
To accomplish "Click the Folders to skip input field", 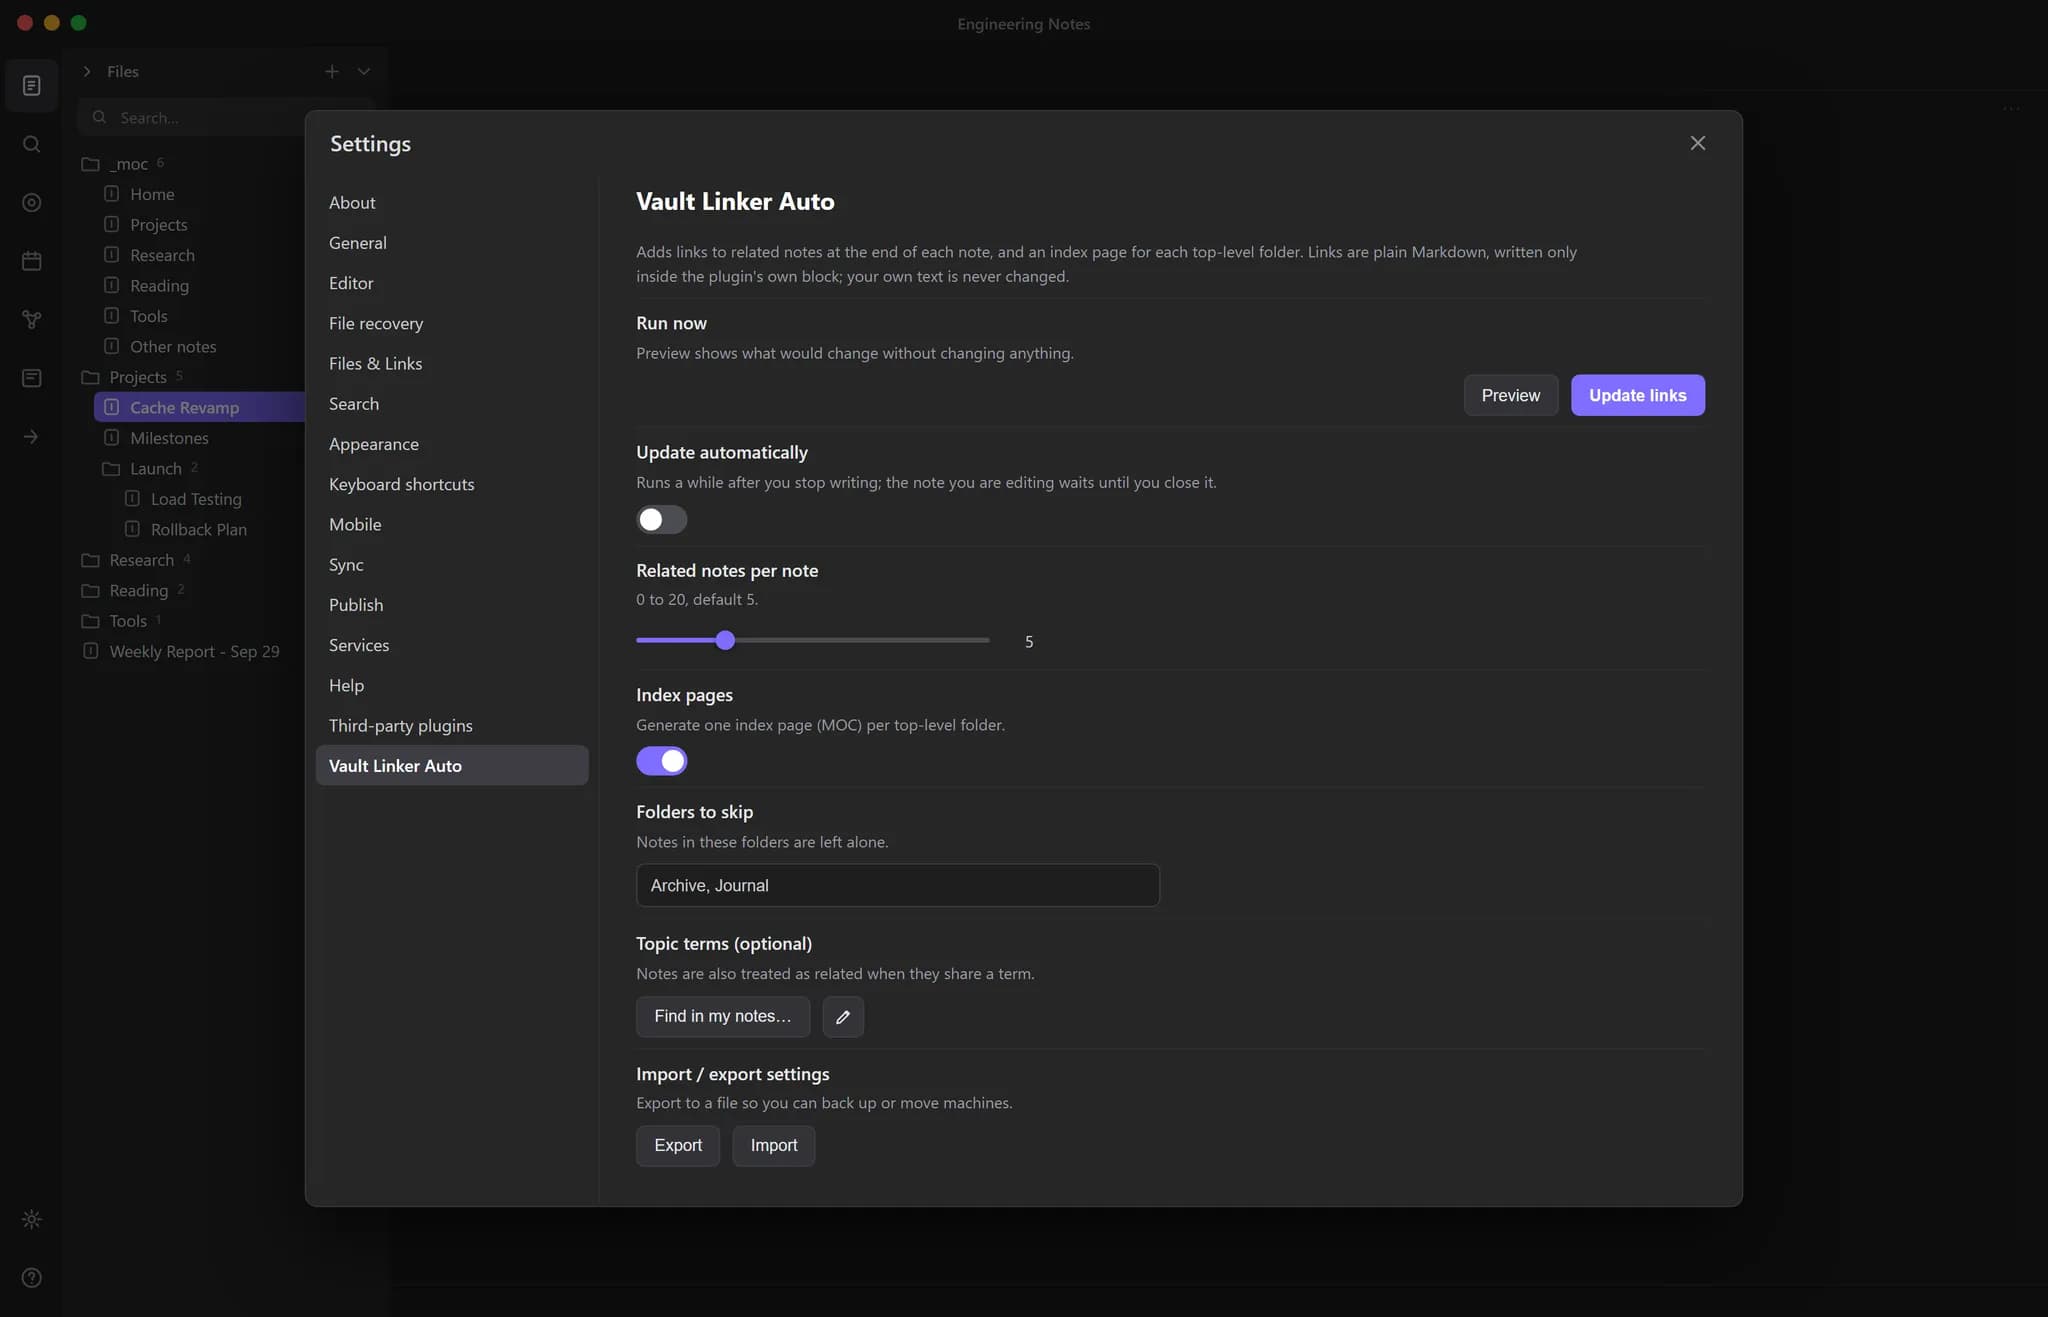I will [898, 885].
